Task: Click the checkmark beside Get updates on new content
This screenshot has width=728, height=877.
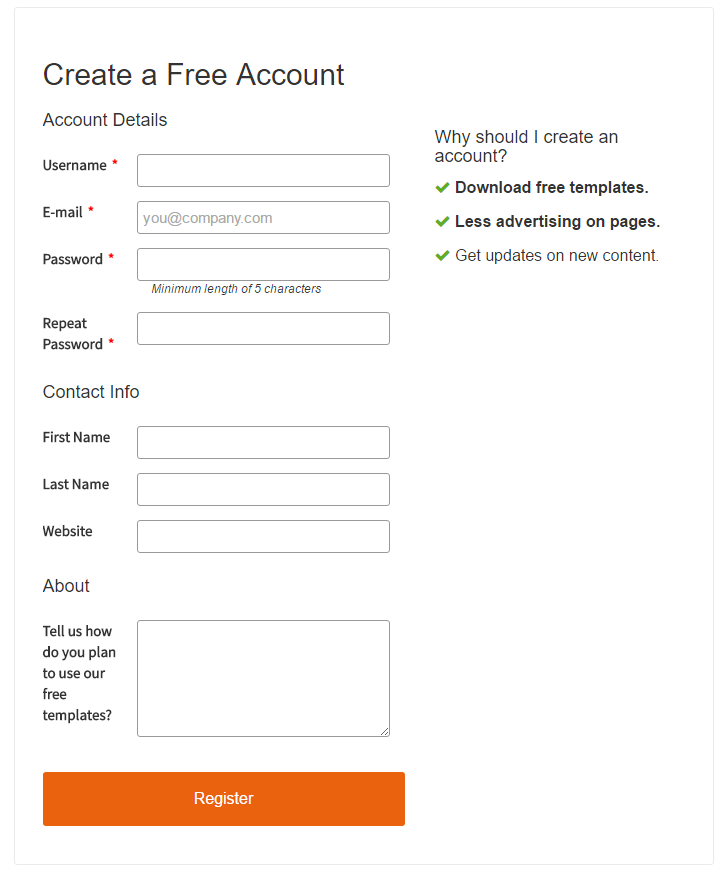Action: tap(442, 255)
